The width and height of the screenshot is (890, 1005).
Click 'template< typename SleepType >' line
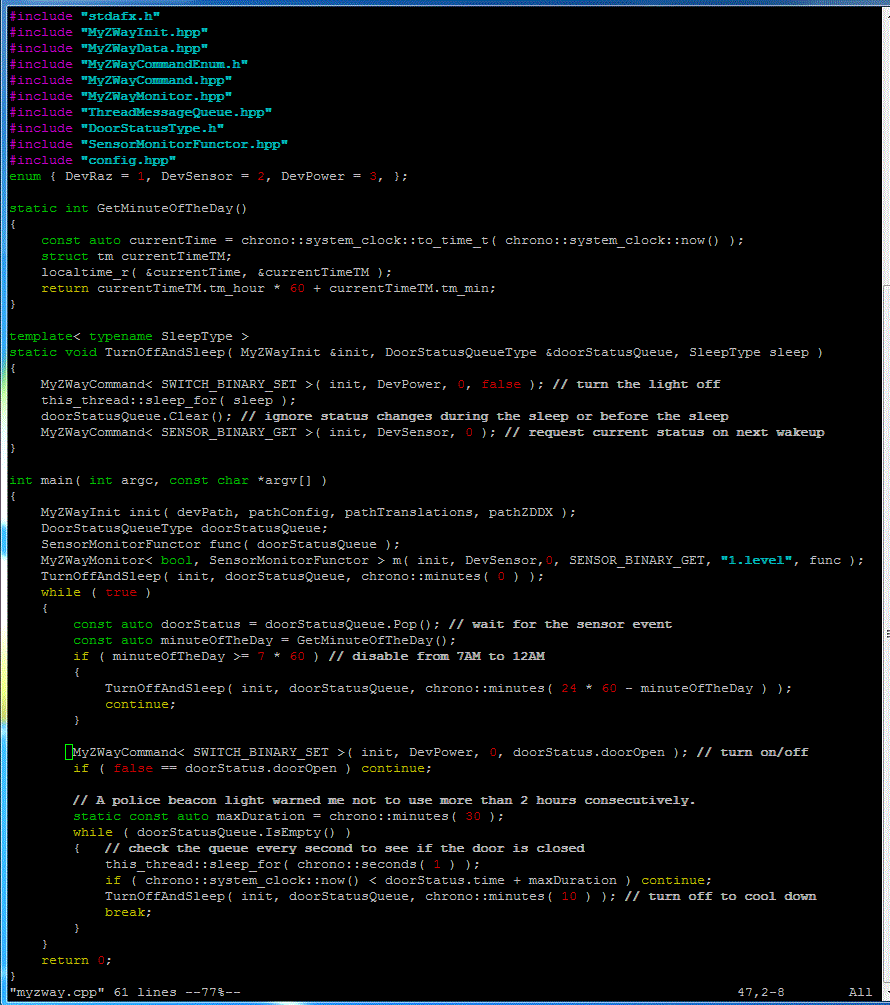[129, 336]
